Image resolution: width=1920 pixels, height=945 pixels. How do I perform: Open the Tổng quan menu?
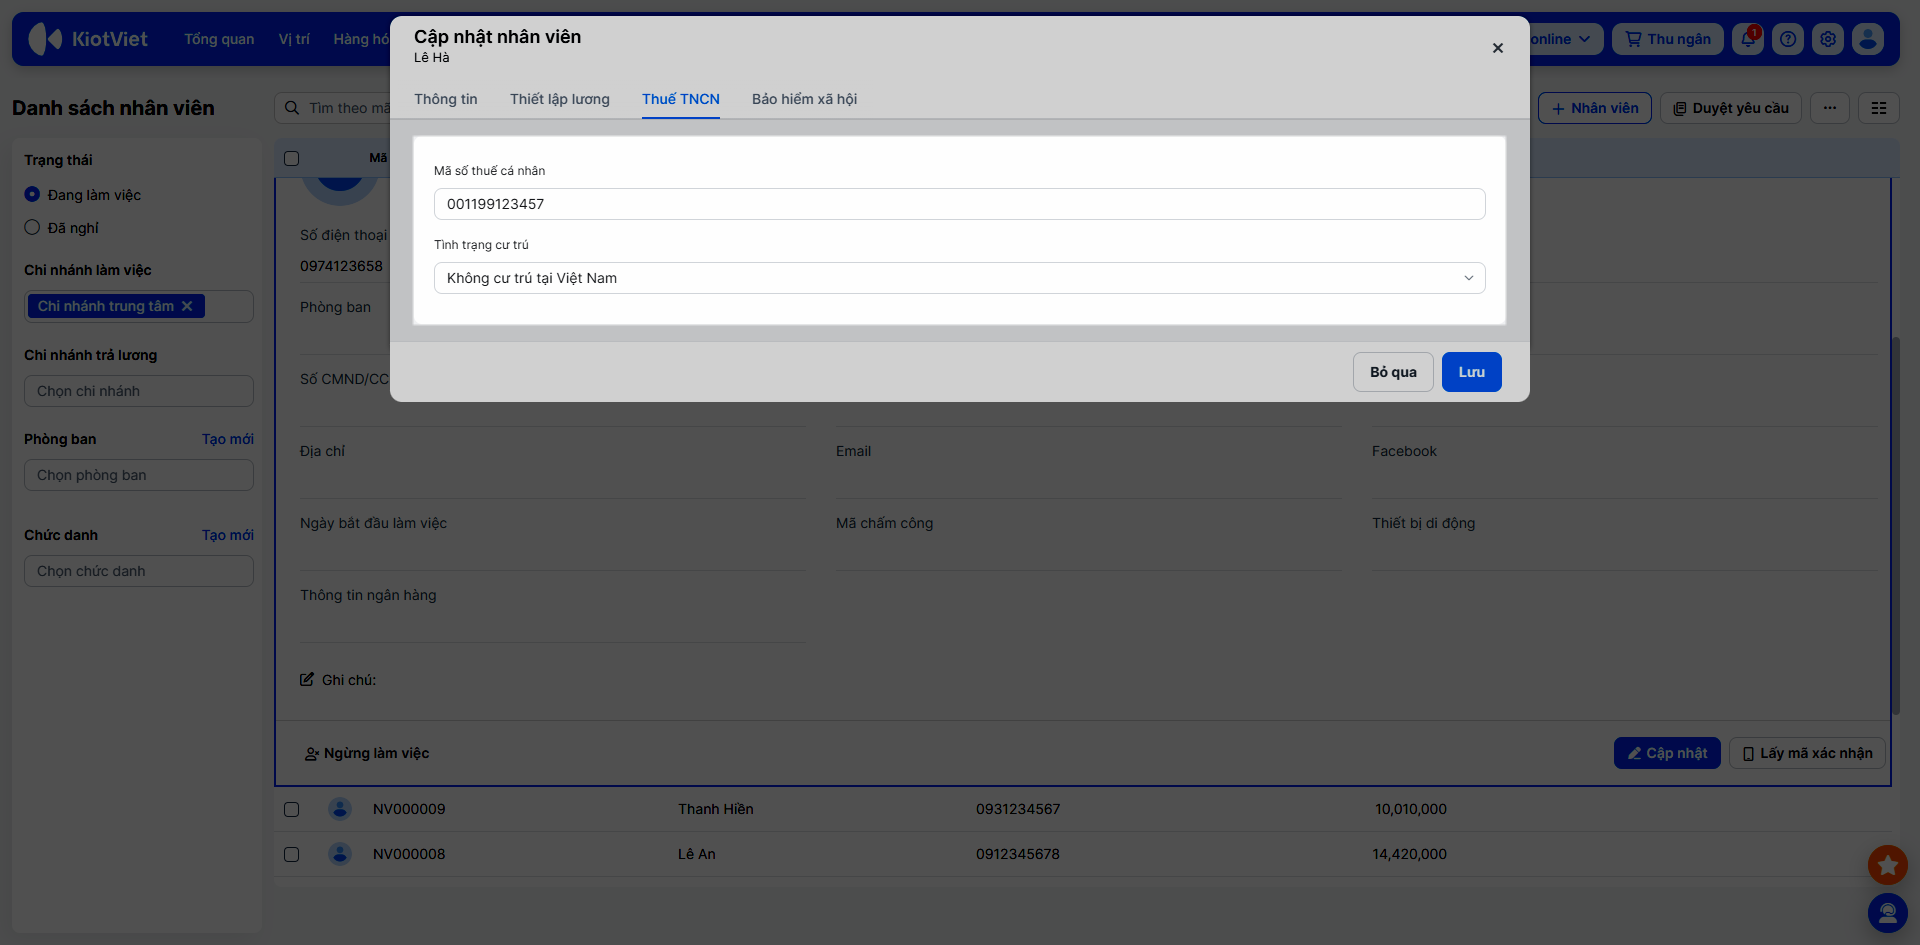(219, 39)
